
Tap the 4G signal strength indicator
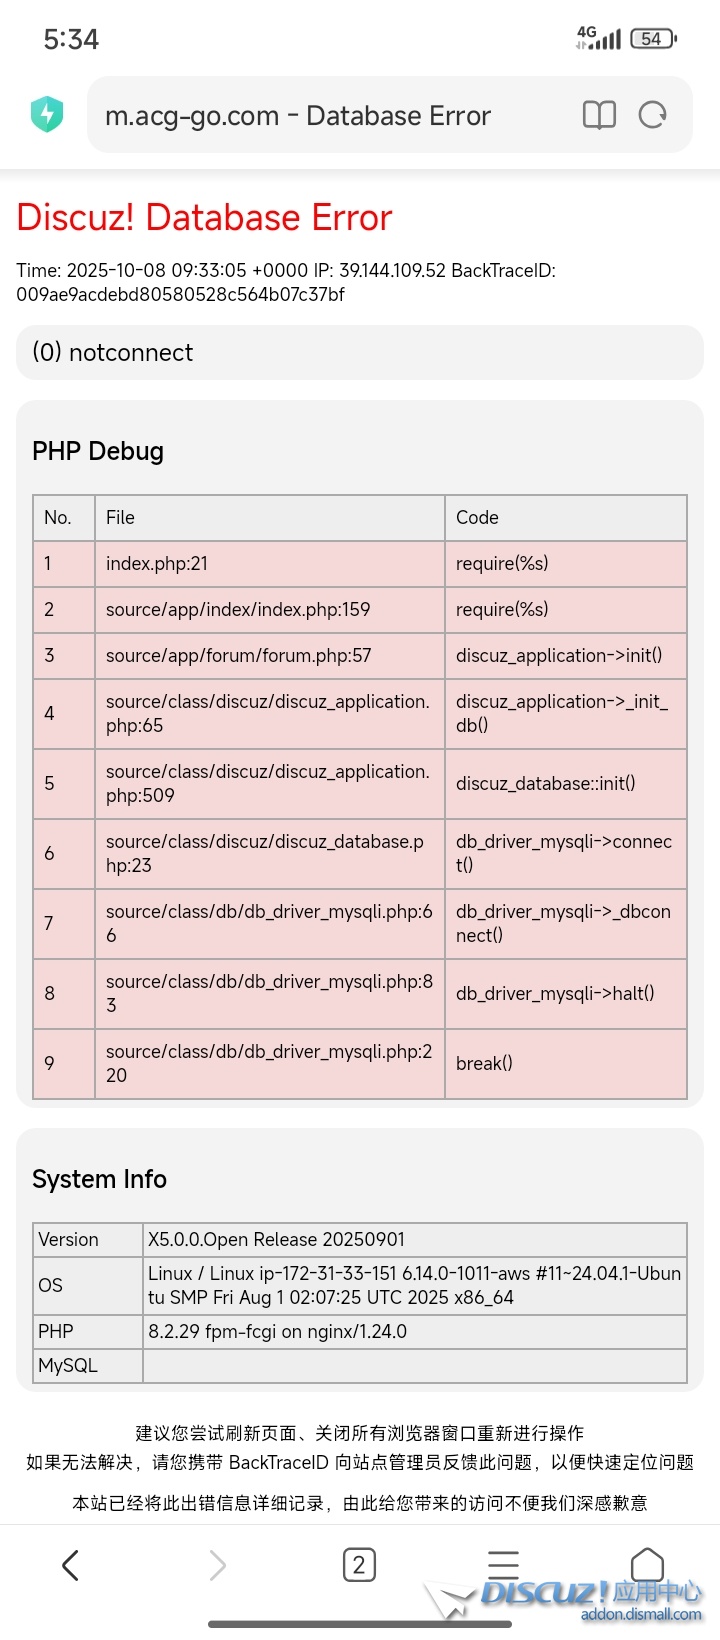coord(598,39)
